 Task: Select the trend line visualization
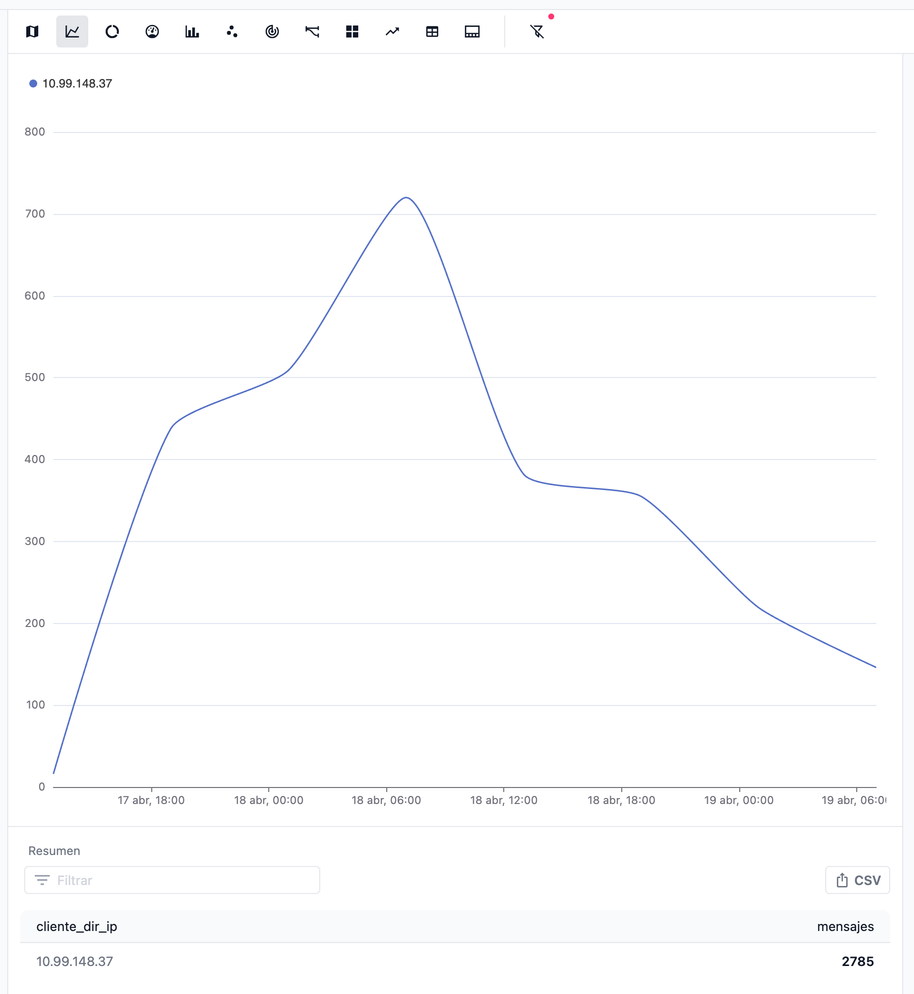pos(392,32)
